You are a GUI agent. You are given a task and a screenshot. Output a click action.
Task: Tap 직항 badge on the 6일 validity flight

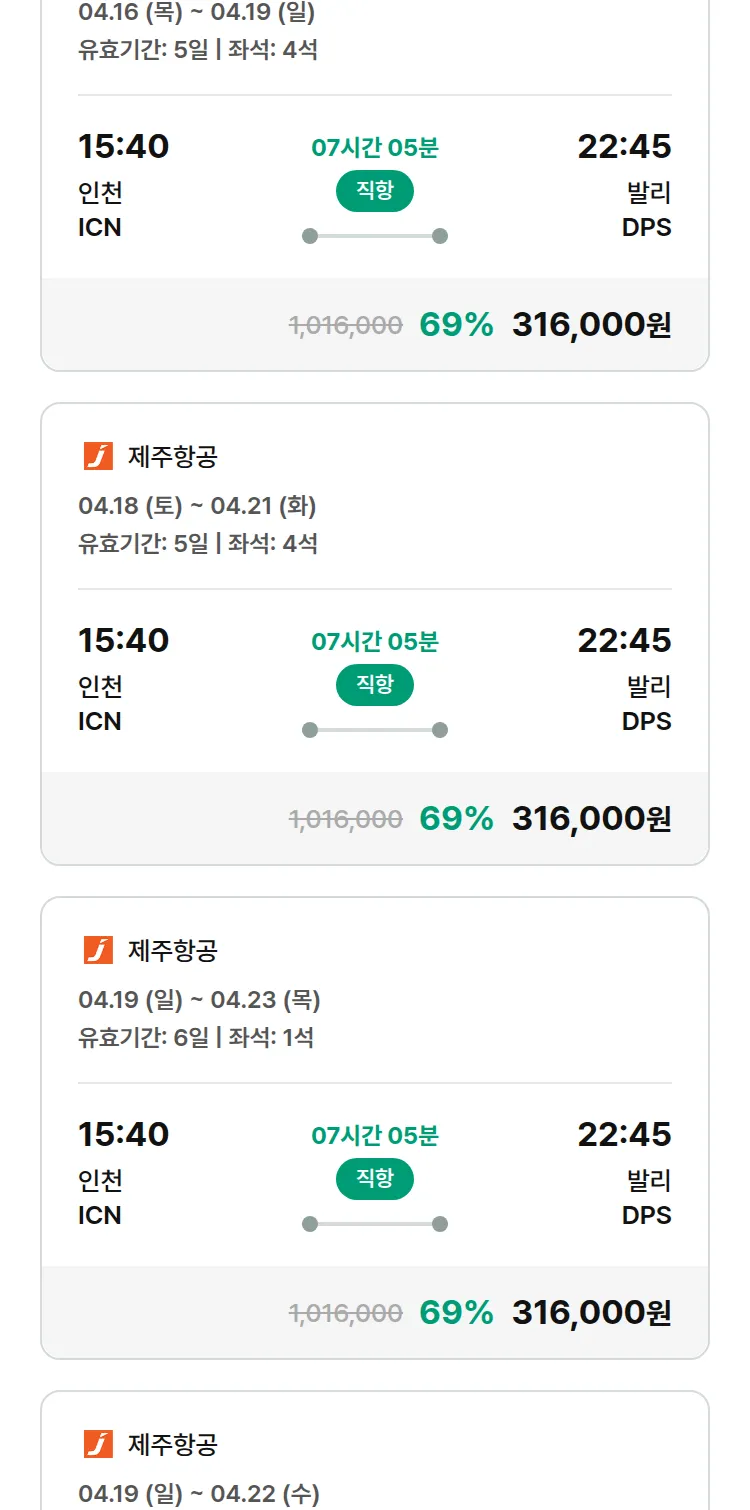point(374,1179)
